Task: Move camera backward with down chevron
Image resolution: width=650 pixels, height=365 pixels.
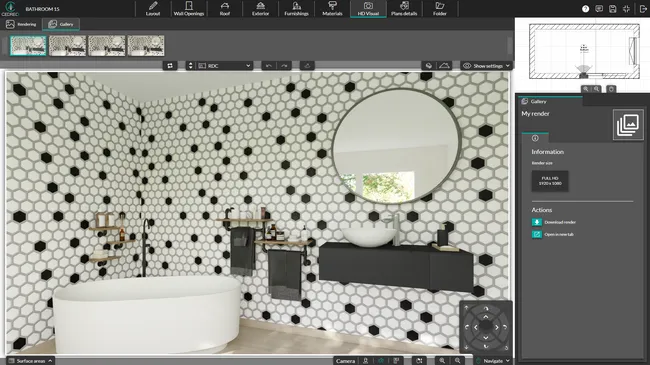Action: (x=486, y=338)
